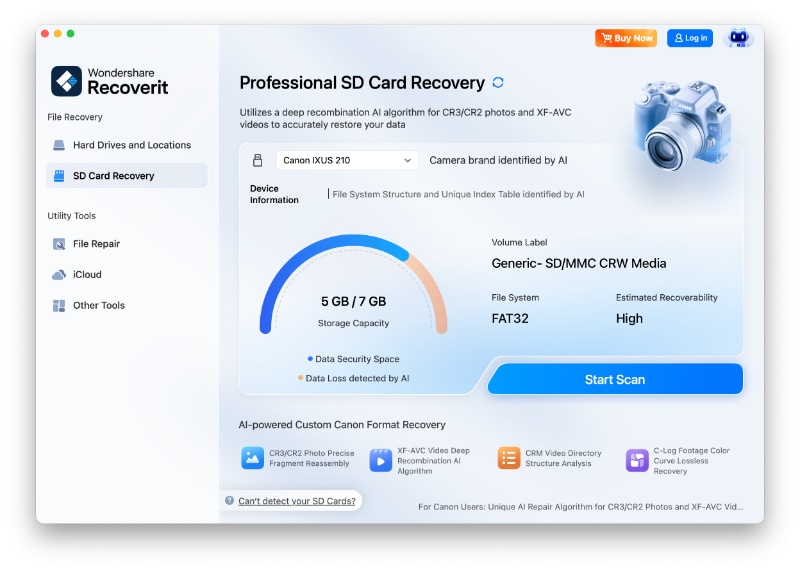The height and width of the screenshot is (571, 800).
Task: Click XF-AVC Video Deep Recombination icon
Action: pyautogui.click(x=381, y=461)
